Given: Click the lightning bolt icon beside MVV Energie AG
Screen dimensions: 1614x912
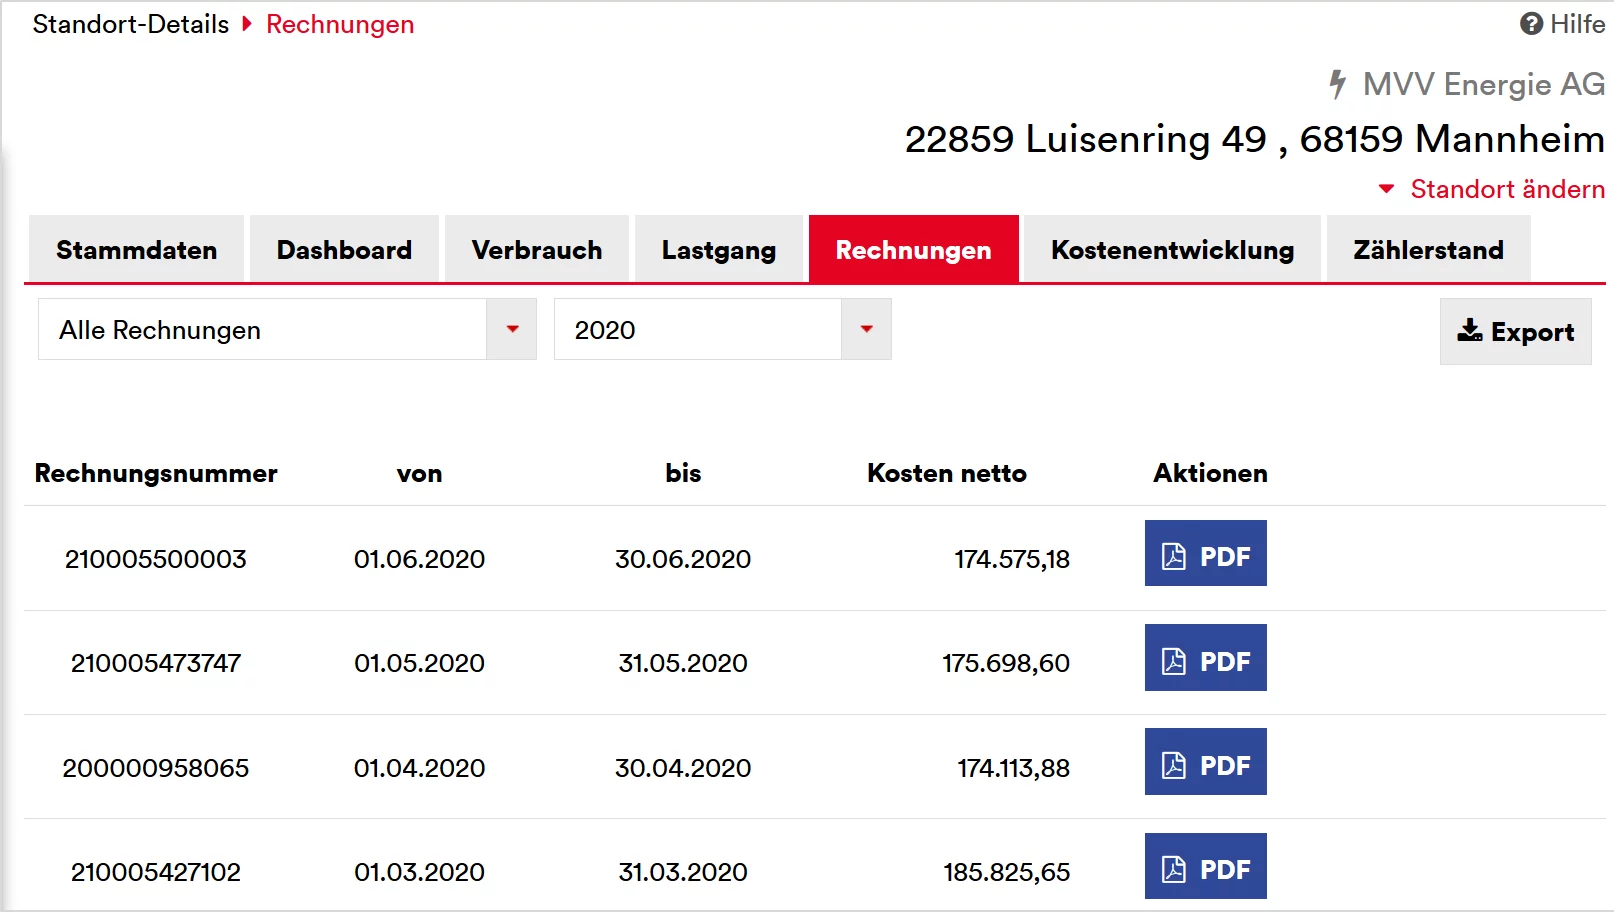Looking at the screenshot, I should [x=1337, y=84].
